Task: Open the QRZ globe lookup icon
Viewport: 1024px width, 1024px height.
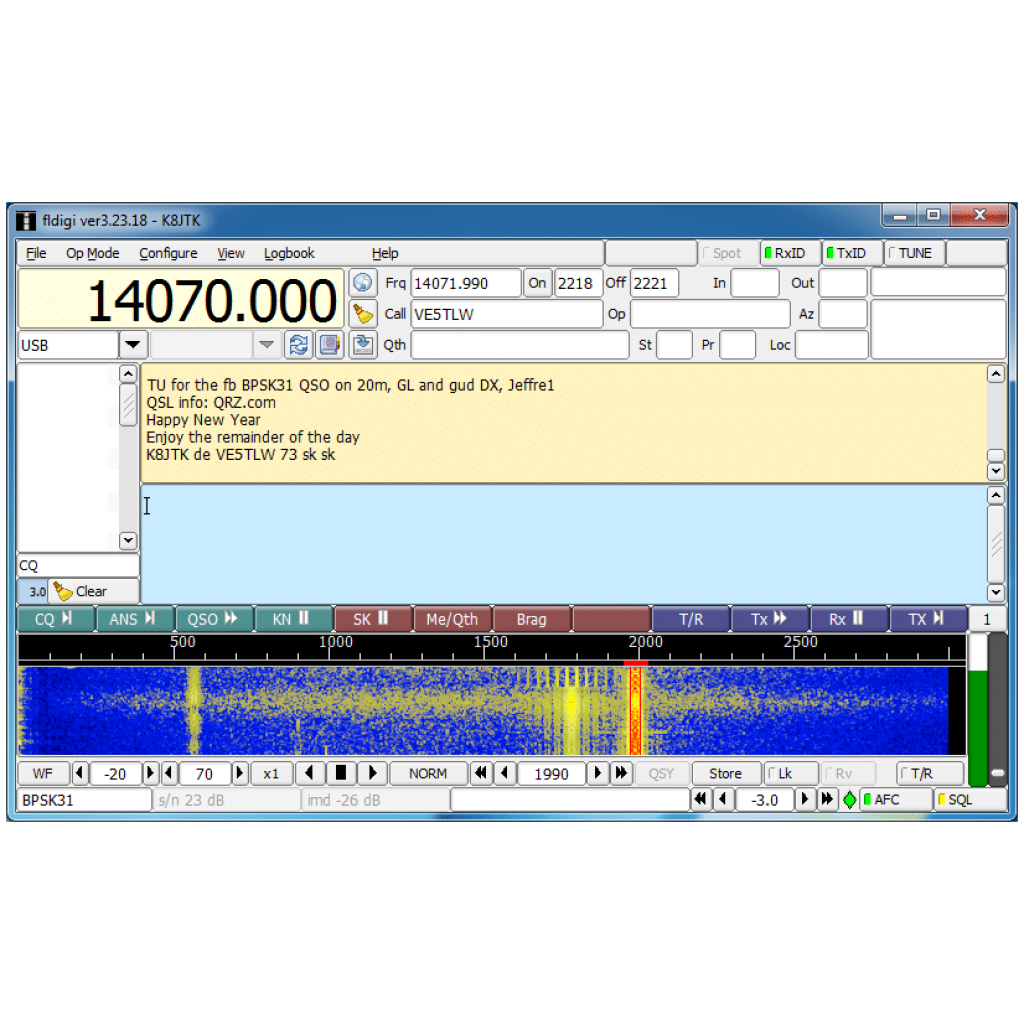Action: point(361,282)
